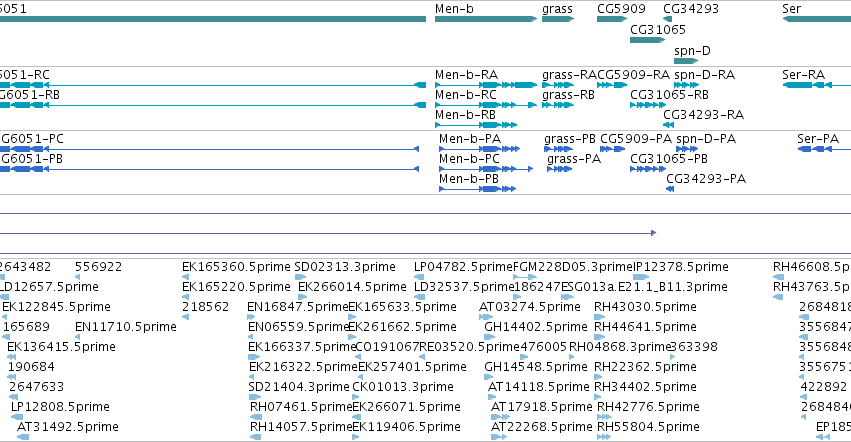Screen dimensions: 851x442
Task: Open the CG31065-RB transcript label
Action: tap(669, 95)
